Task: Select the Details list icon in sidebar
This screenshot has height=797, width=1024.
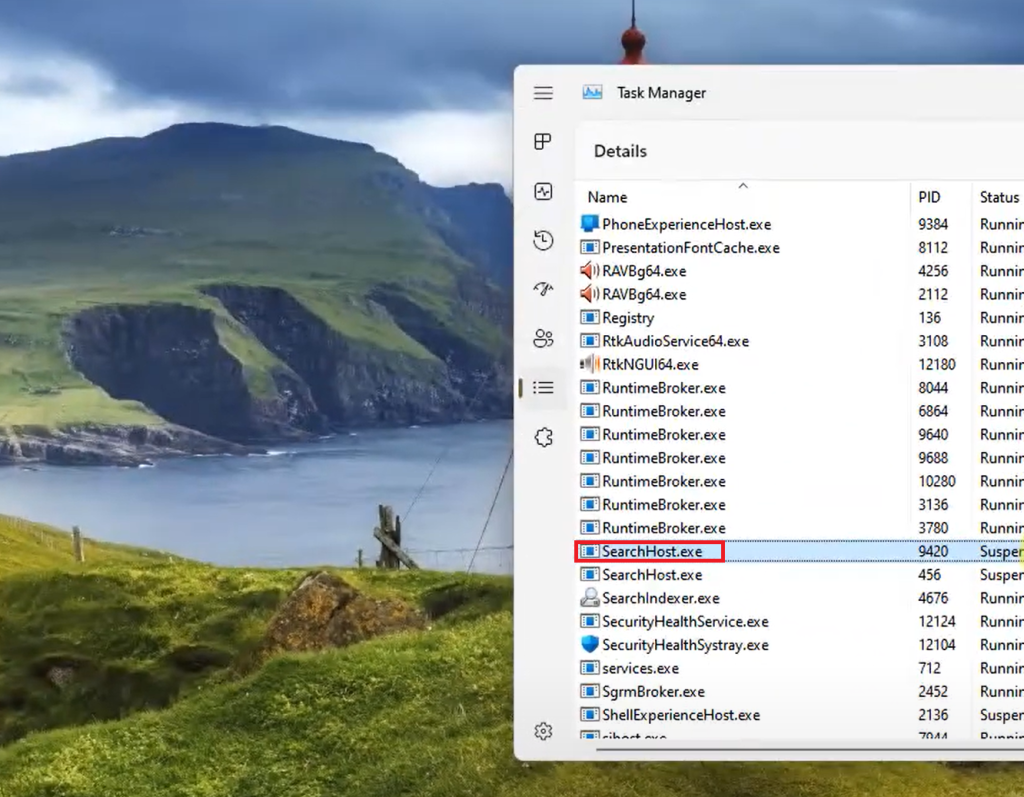Action: click(543, 388)
